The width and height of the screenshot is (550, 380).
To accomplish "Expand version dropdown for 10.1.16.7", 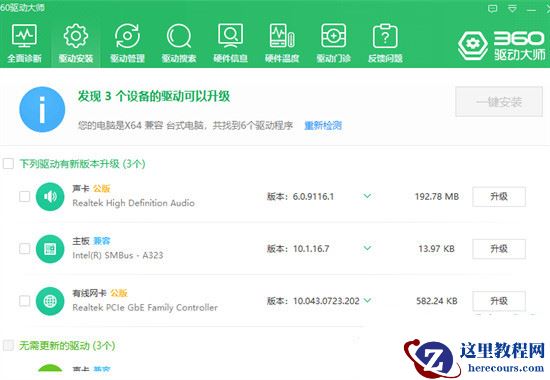I will click(367, 248).
